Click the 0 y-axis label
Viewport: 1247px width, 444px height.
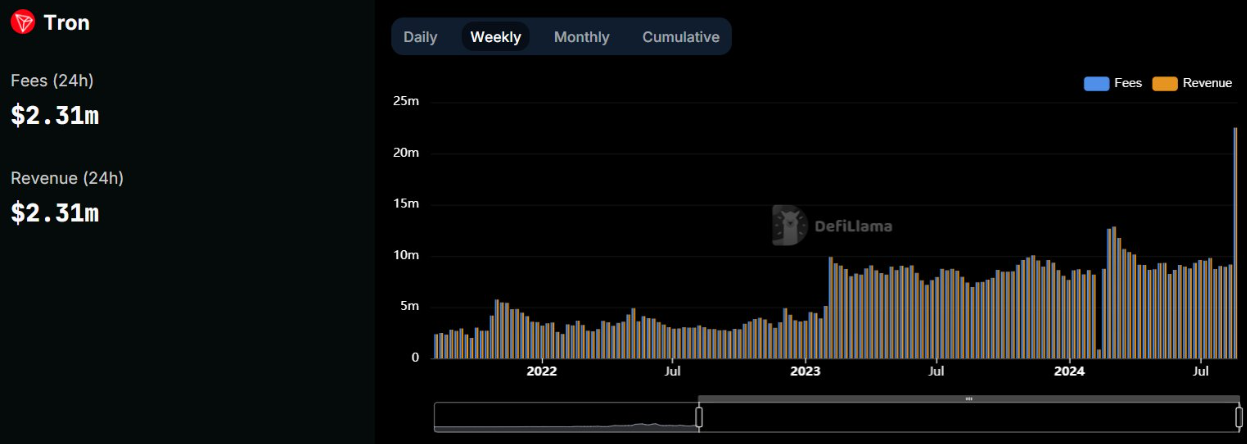(x=415, y=357)
